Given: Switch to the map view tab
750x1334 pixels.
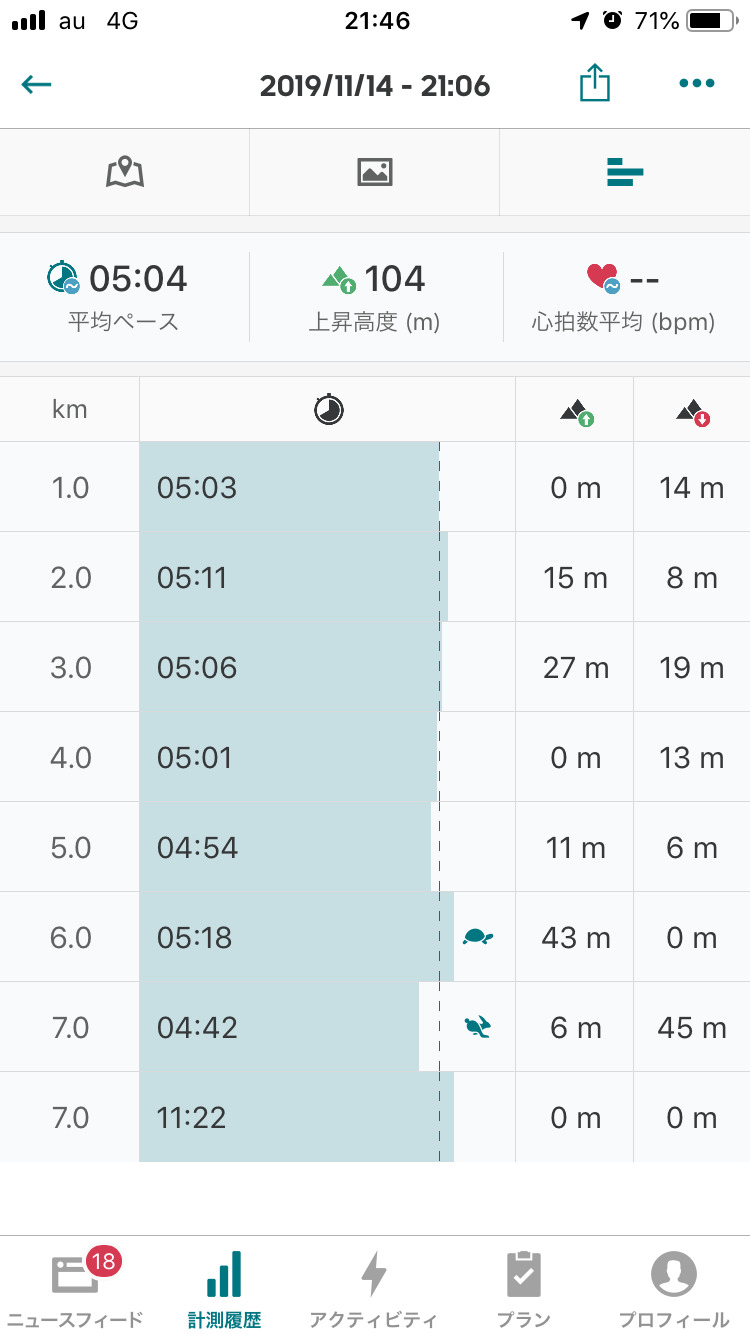Looking at the screenshot, I should (125, 172).
